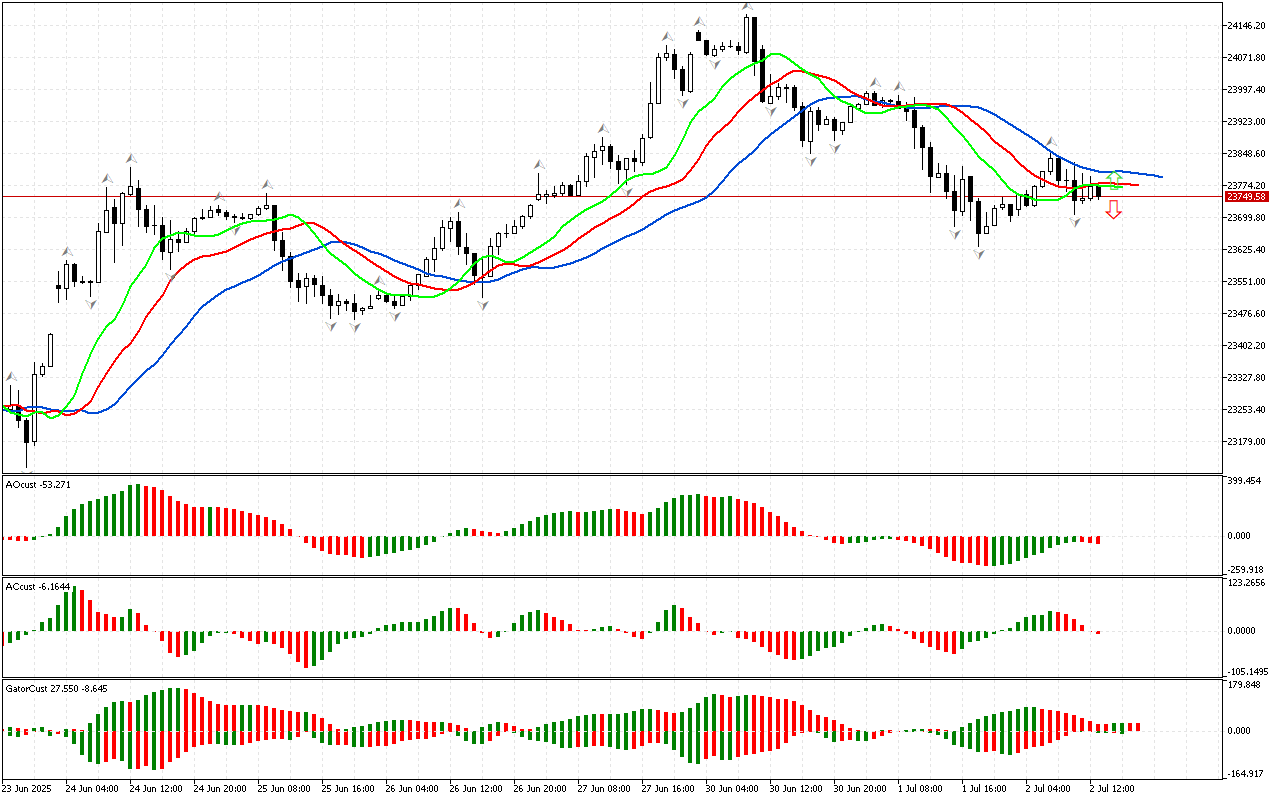Click the last red bar in AOcust histogram
The height and width of the screenshot is (800, 1280).
click(1098, 540)
